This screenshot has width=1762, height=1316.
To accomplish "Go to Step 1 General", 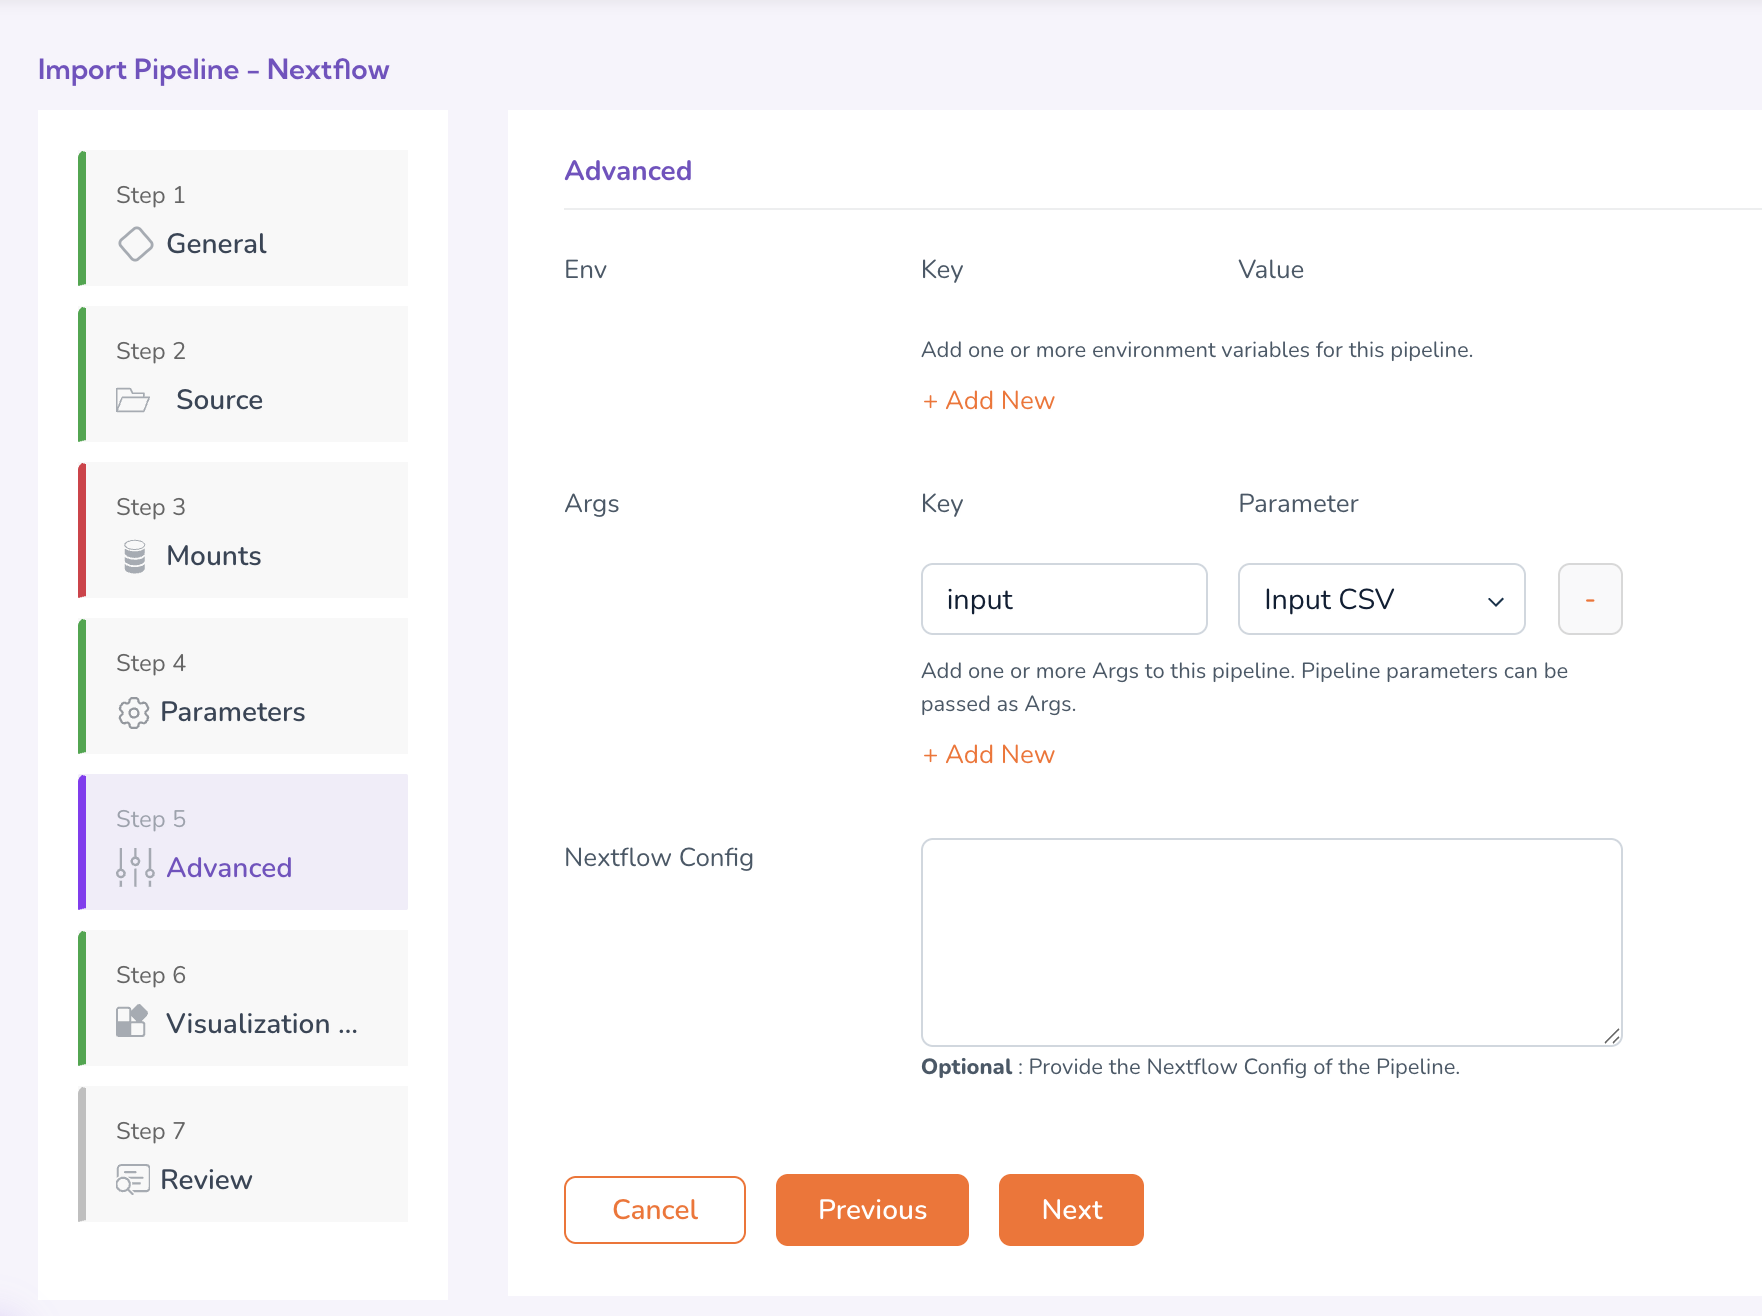I will 244,219.
